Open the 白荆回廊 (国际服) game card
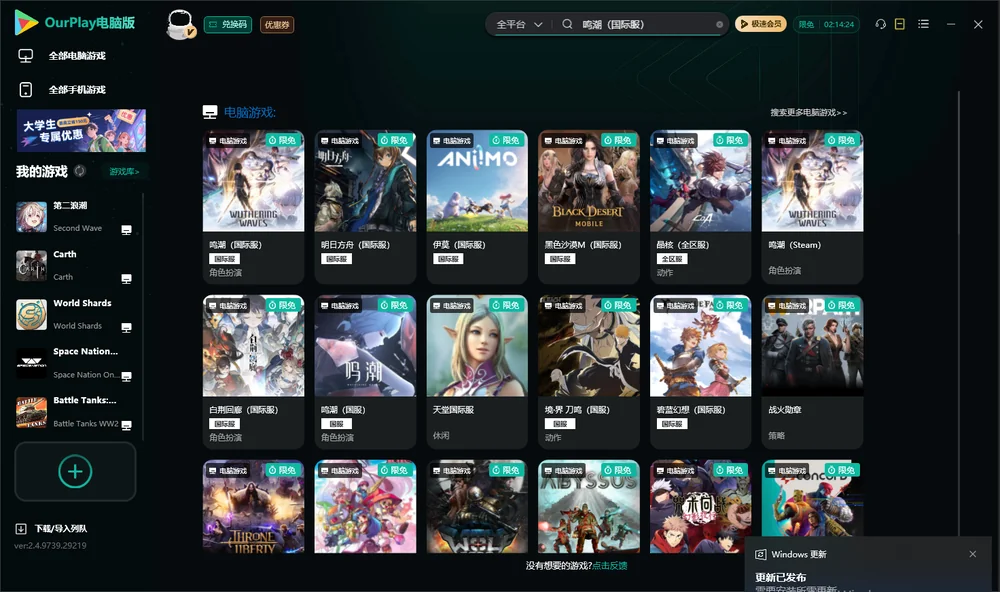Viewport: 1000px width, 592px height. click(x=253, y=371)
